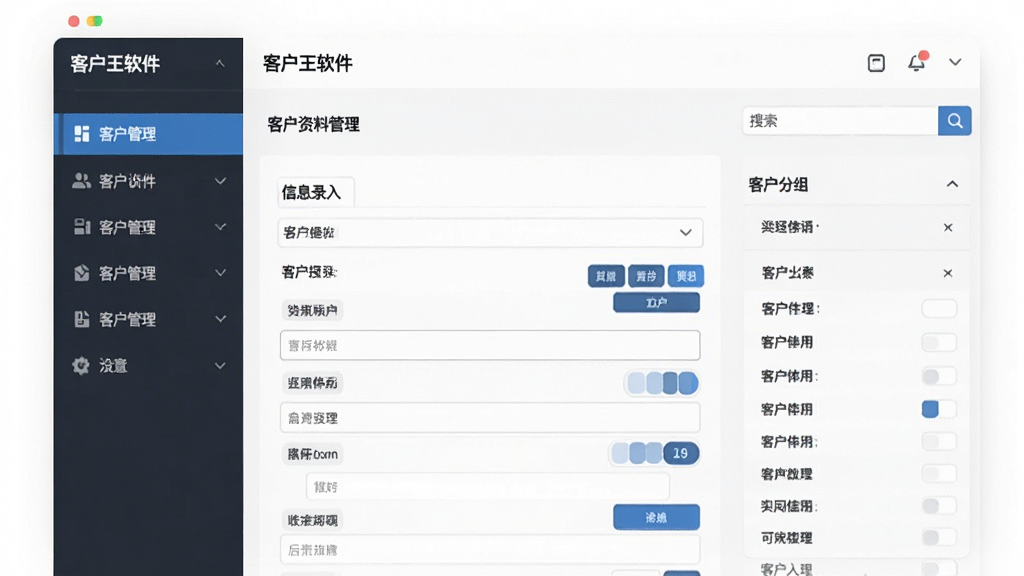
Task: Open the header dropdown chevron next to the bell
Action: click(x=955, y=62)
